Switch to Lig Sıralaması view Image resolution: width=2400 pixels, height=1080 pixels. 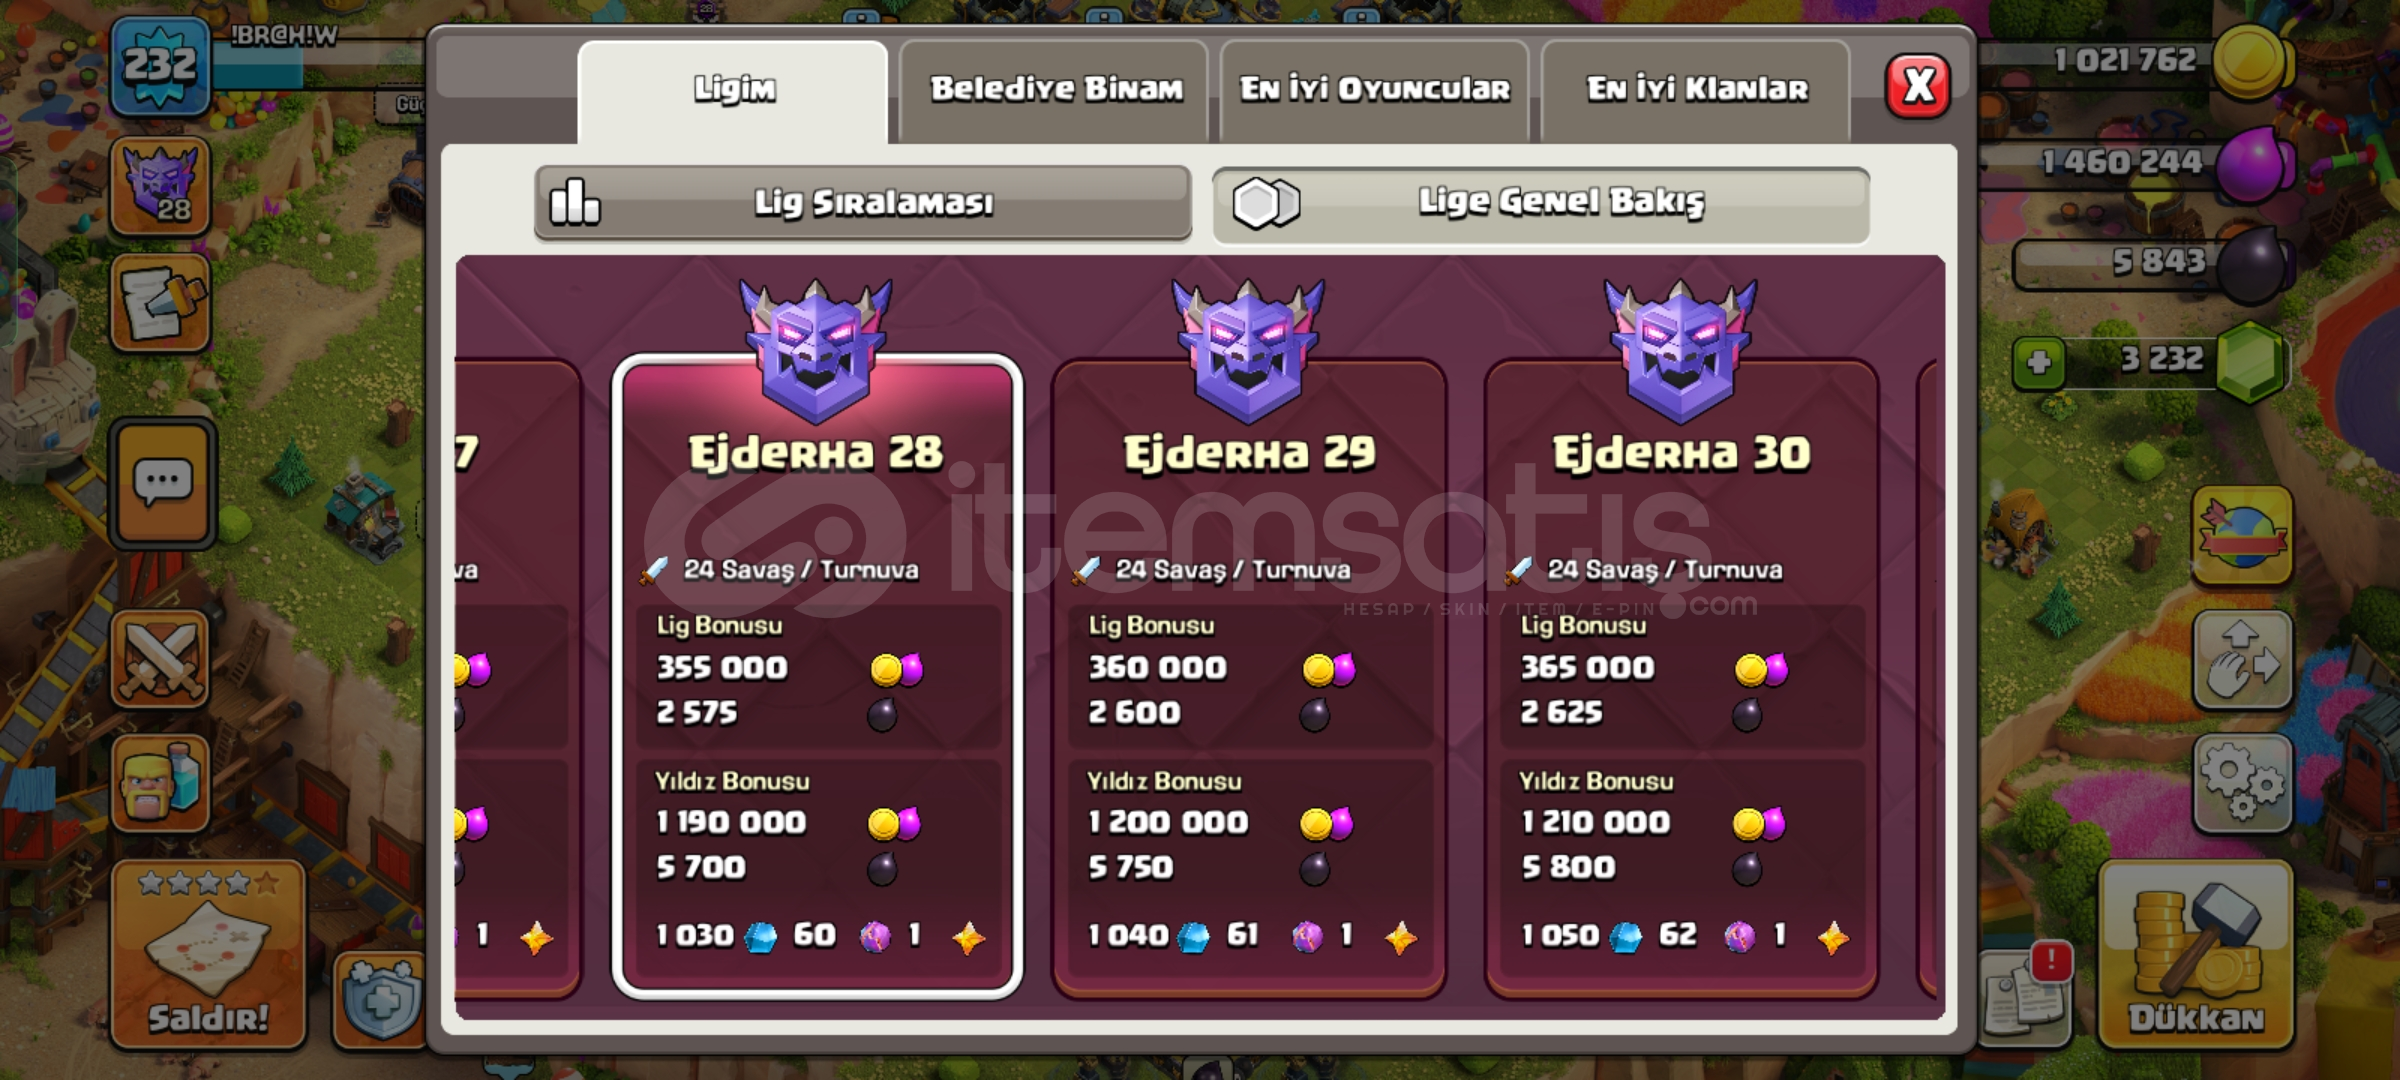click(863, 203)
